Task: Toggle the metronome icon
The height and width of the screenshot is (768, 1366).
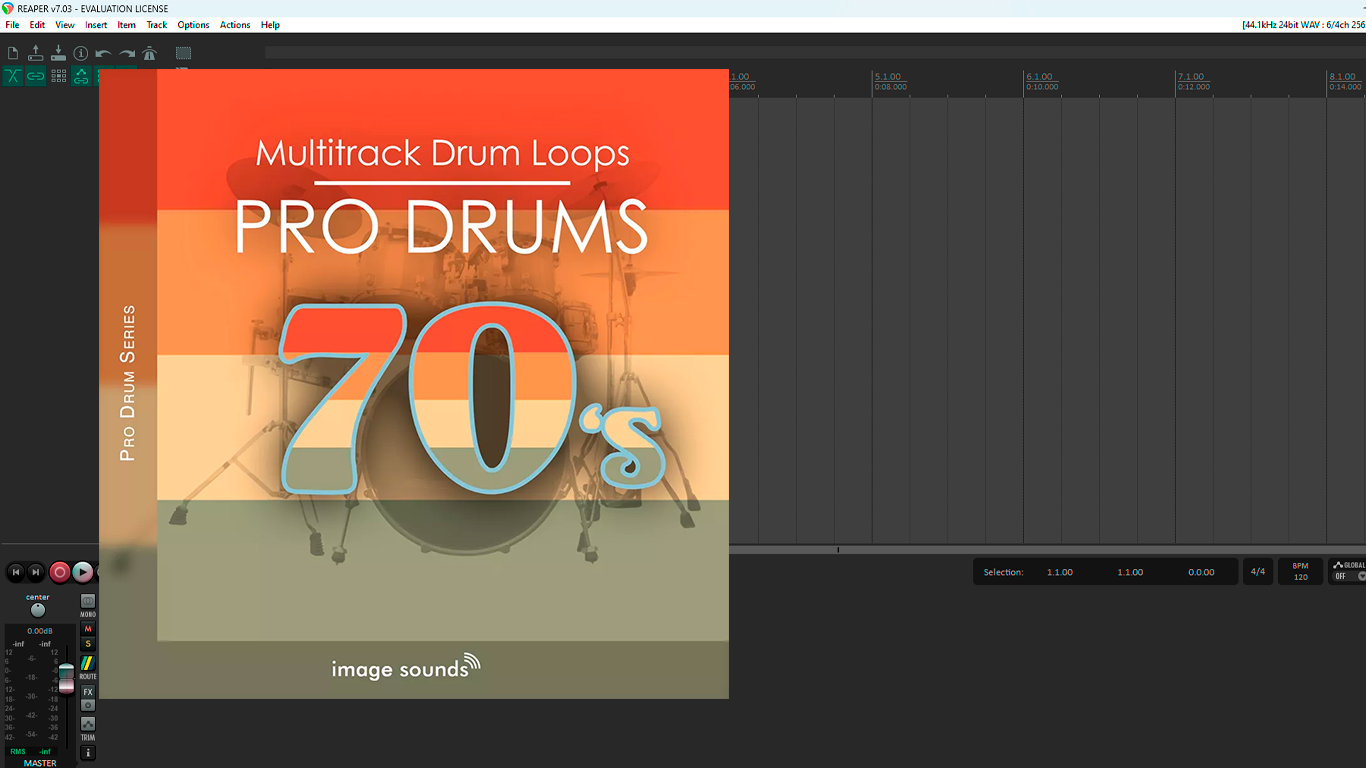Action: 150,53
